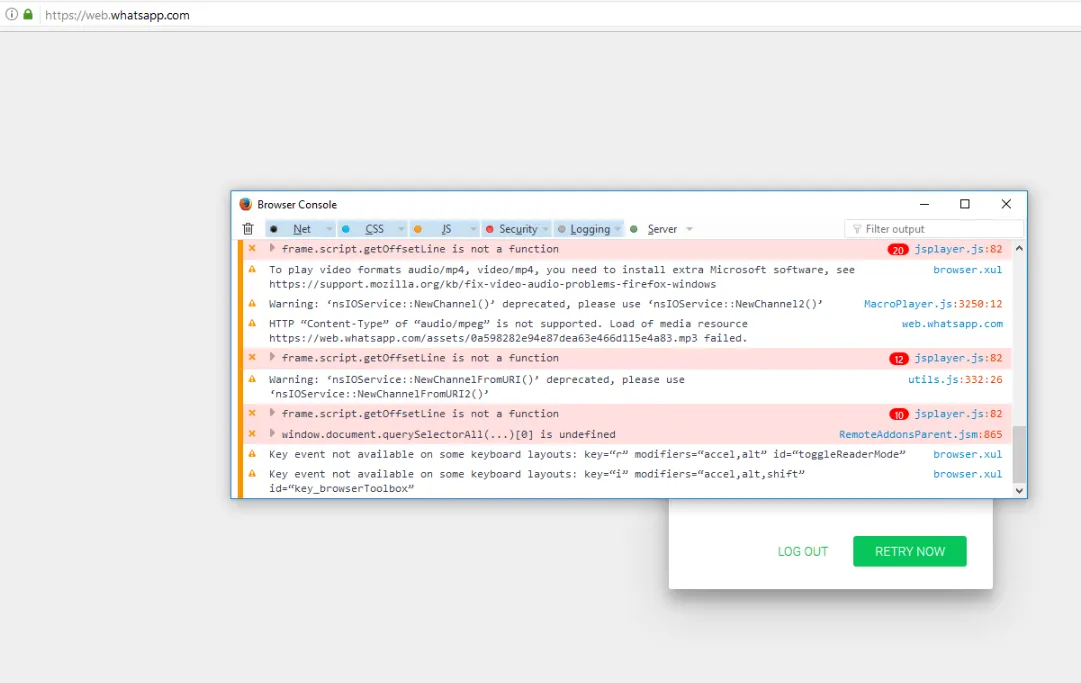Click the red repeat badge showing 20
This screenshot has width=1081, height=683.
coord(898,249)
